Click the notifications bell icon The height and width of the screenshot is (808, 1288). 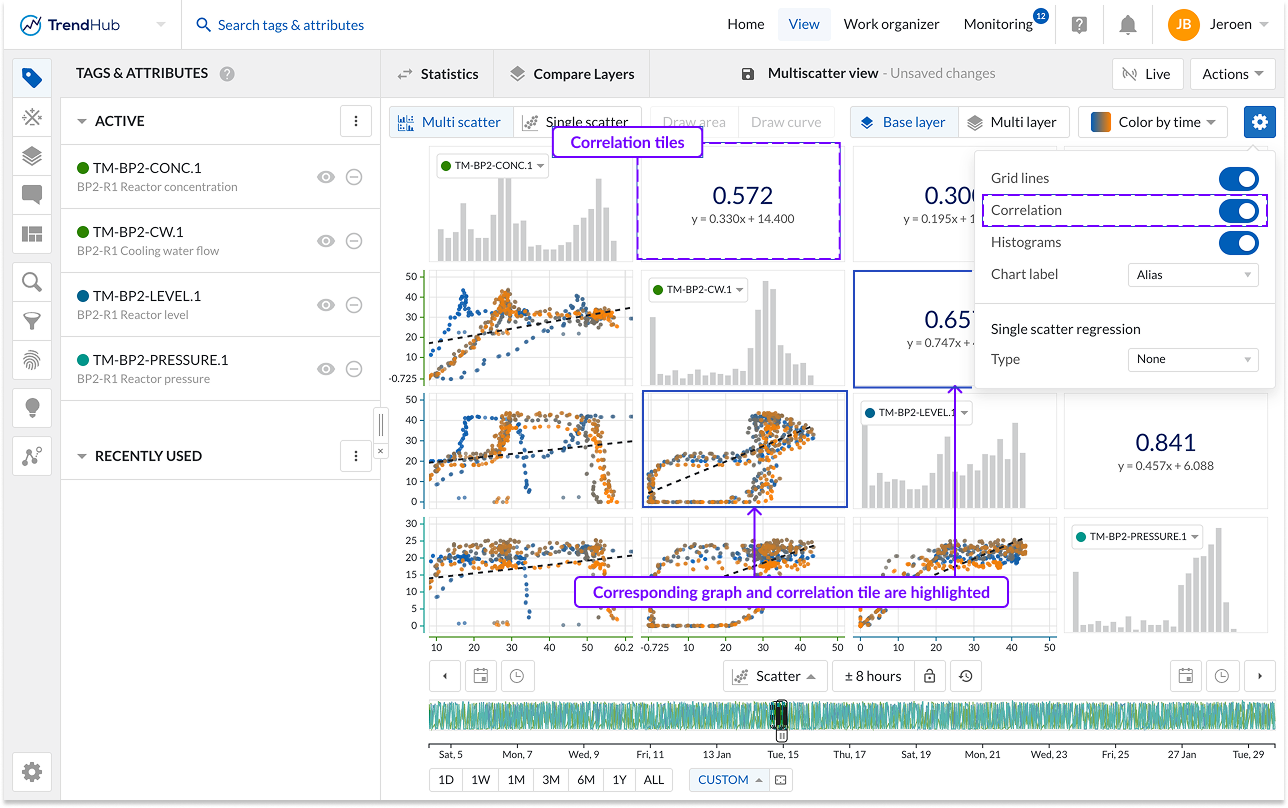pos(1128,25)
